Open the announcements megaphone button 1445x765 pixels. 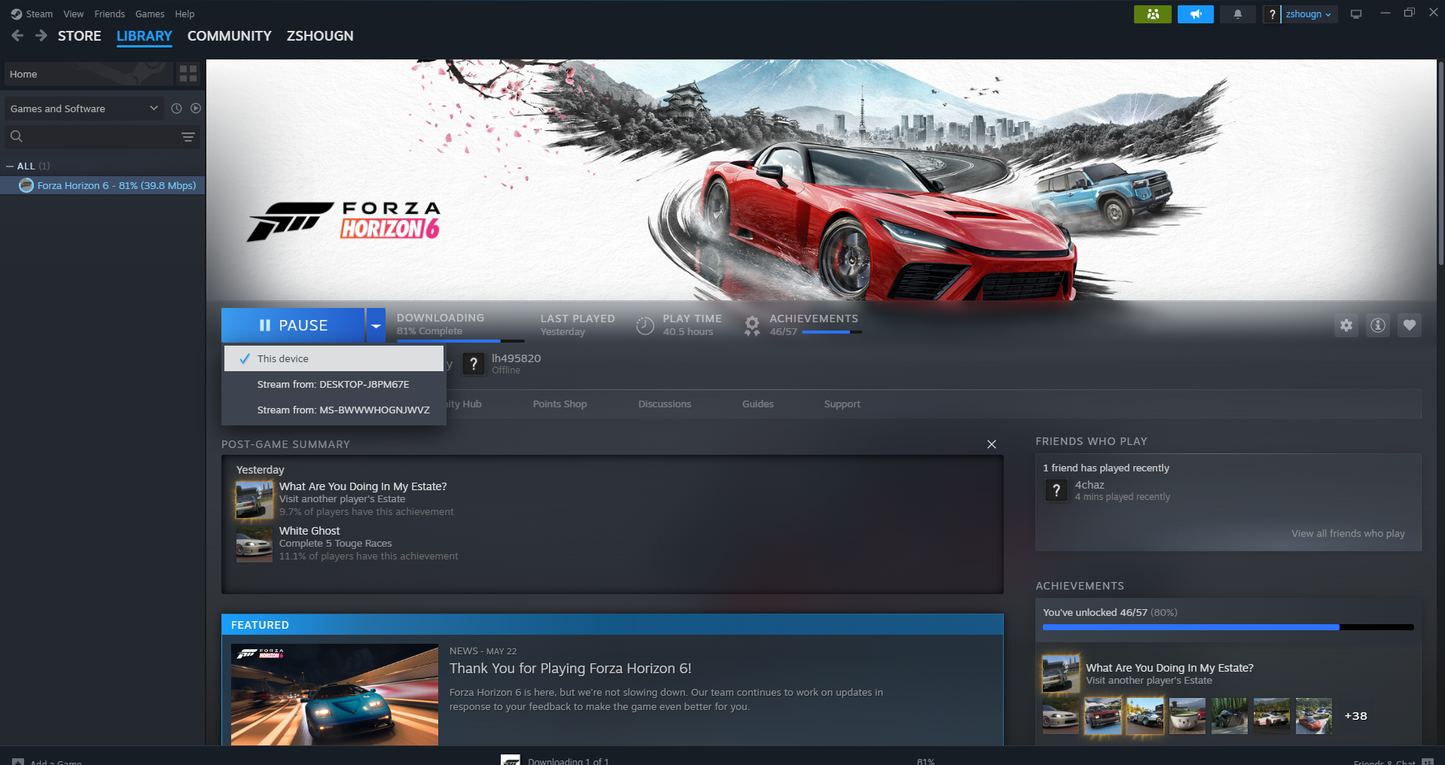point(1195,14)
